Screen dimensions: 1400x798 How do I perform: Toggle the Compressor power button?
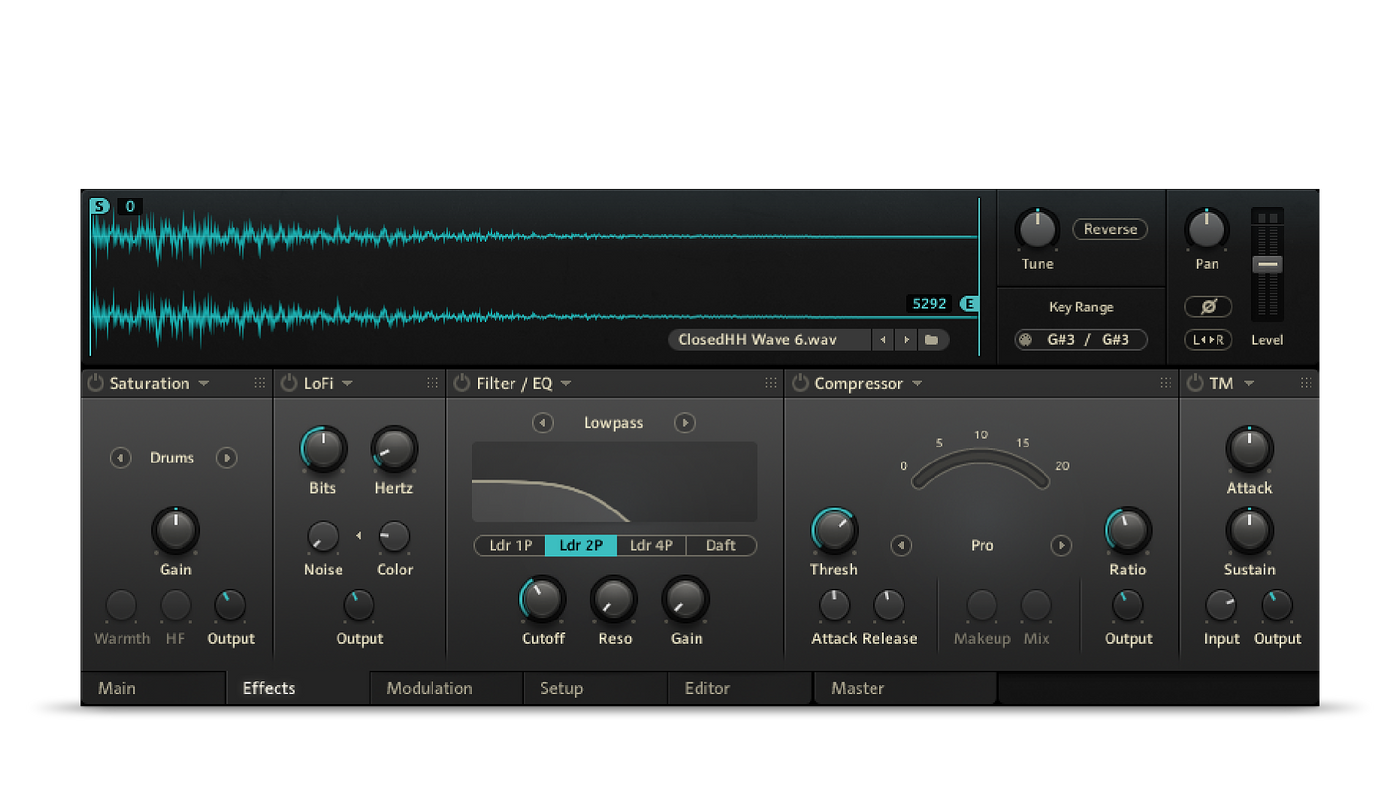pos(800,383)
